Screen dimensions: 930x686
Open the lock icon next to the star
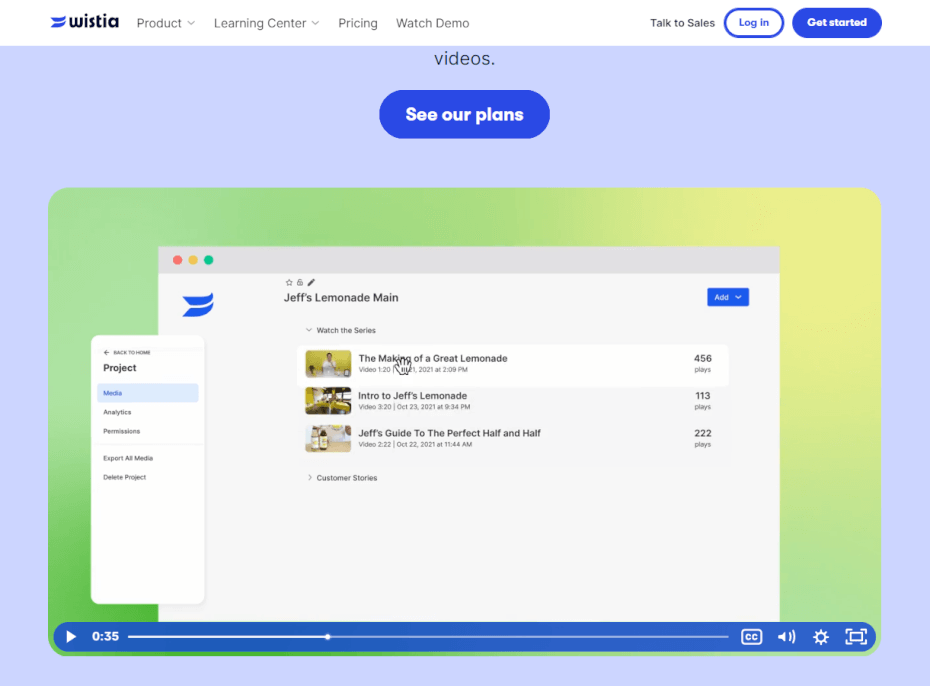300,283
